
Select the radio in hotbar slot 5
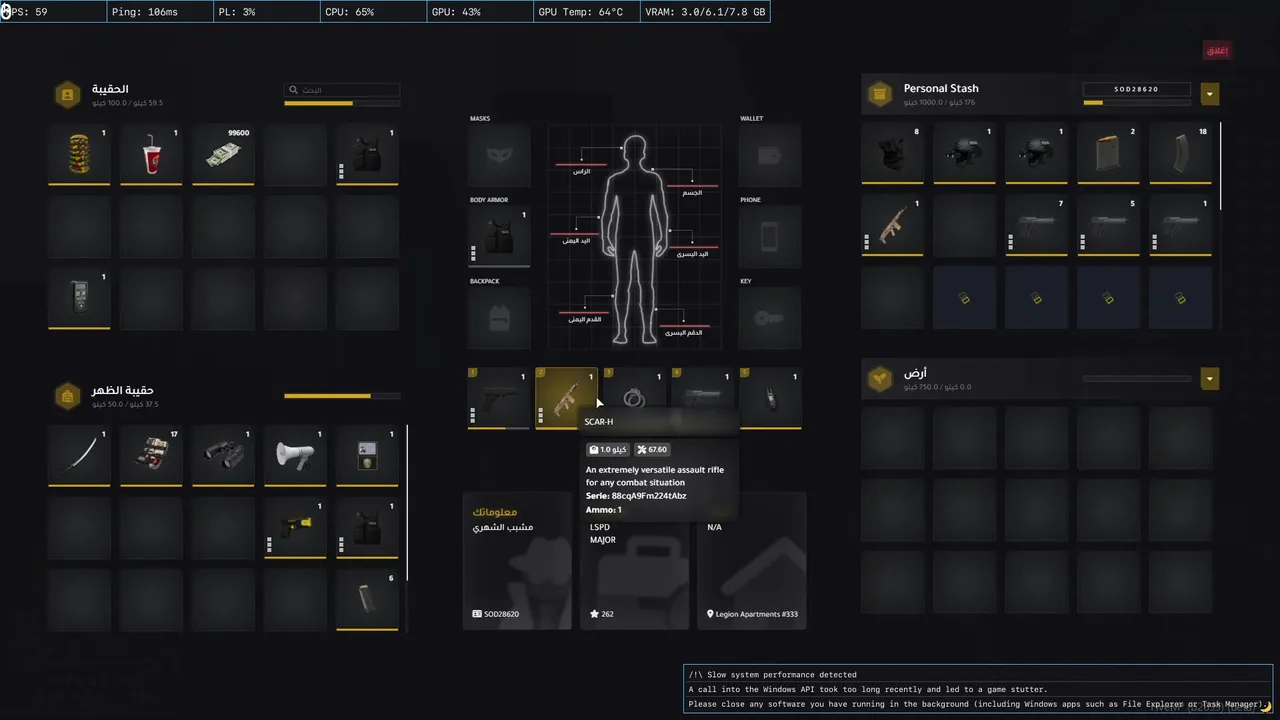771,398
